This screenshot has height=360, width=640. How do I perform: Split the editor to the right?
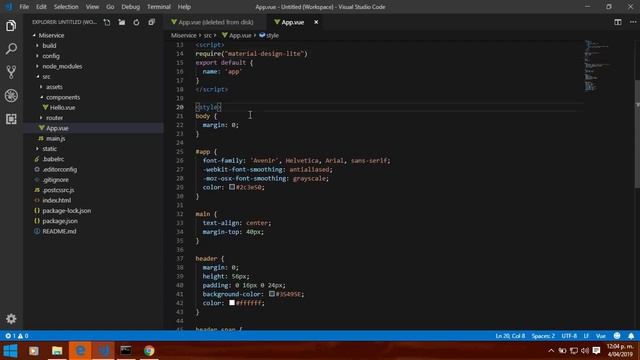618,22
